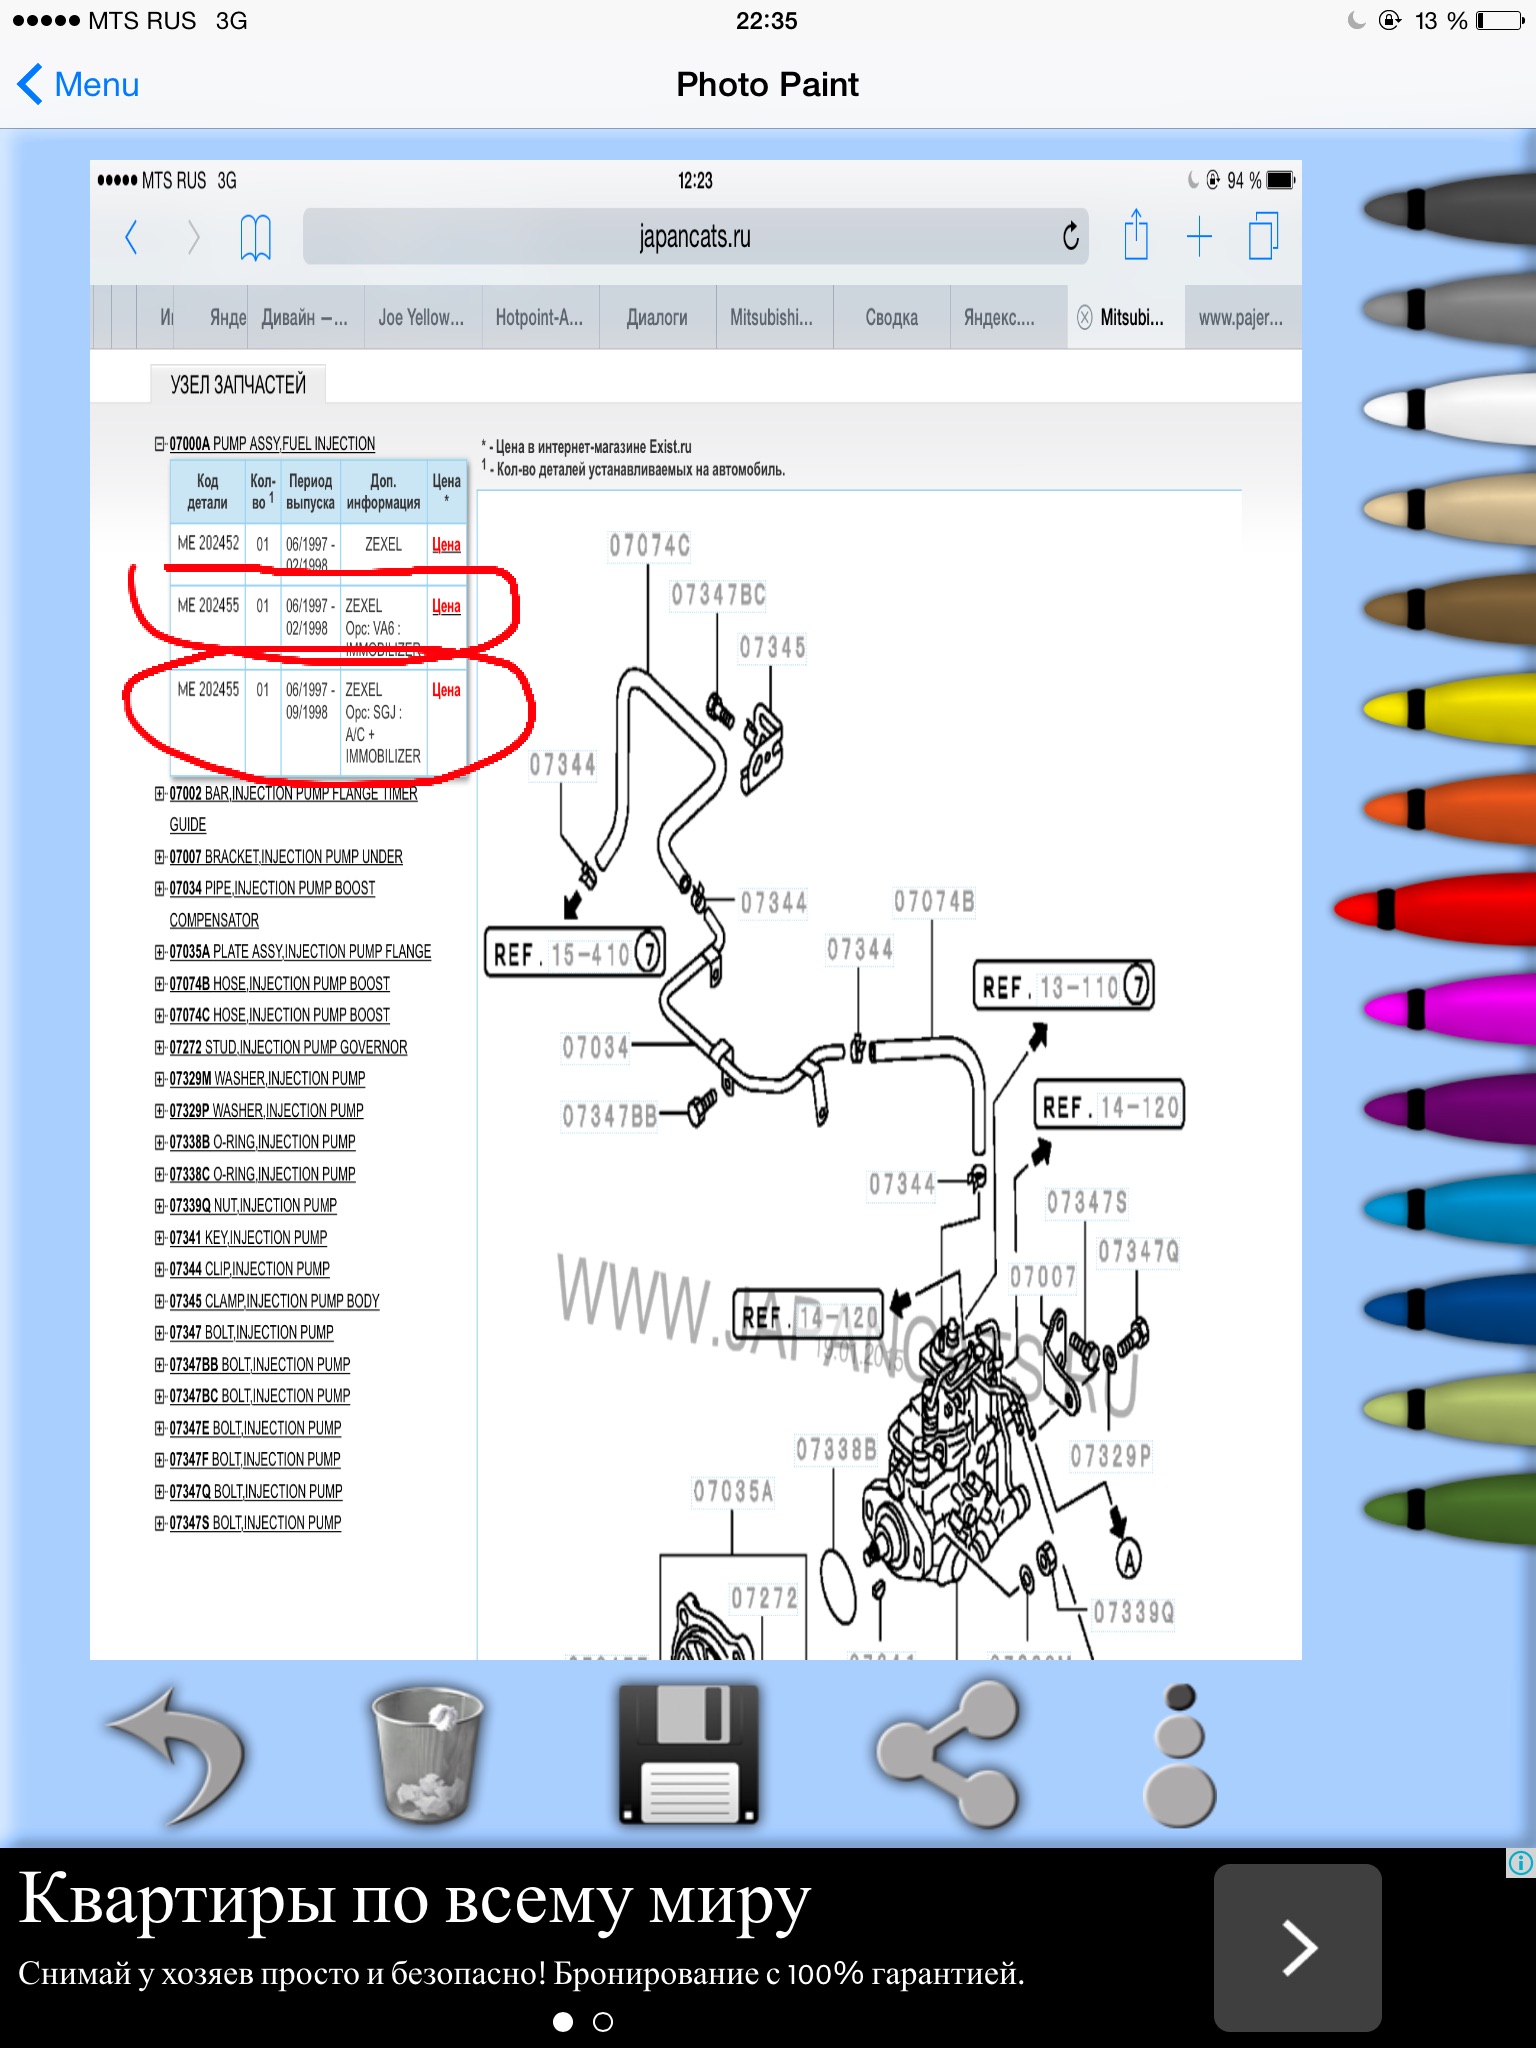Tap the japancats.ru address field

pyautogui.click(x=695, y=237)
